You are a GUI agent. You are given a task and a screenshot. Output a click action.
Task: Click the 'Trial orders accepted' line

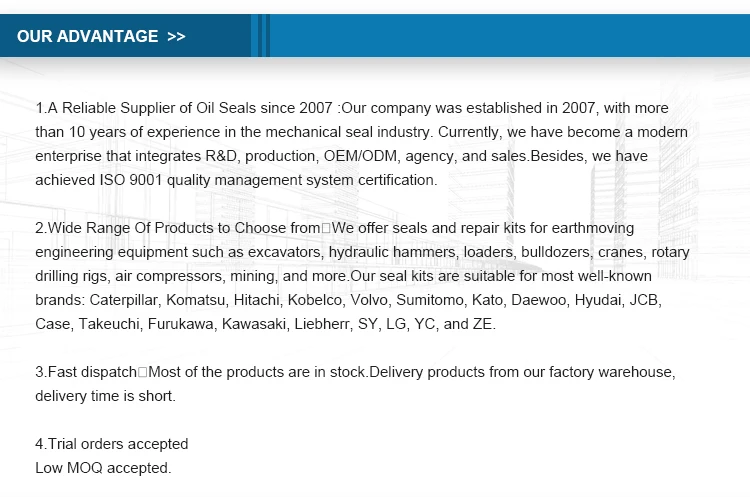click(112, 444)
